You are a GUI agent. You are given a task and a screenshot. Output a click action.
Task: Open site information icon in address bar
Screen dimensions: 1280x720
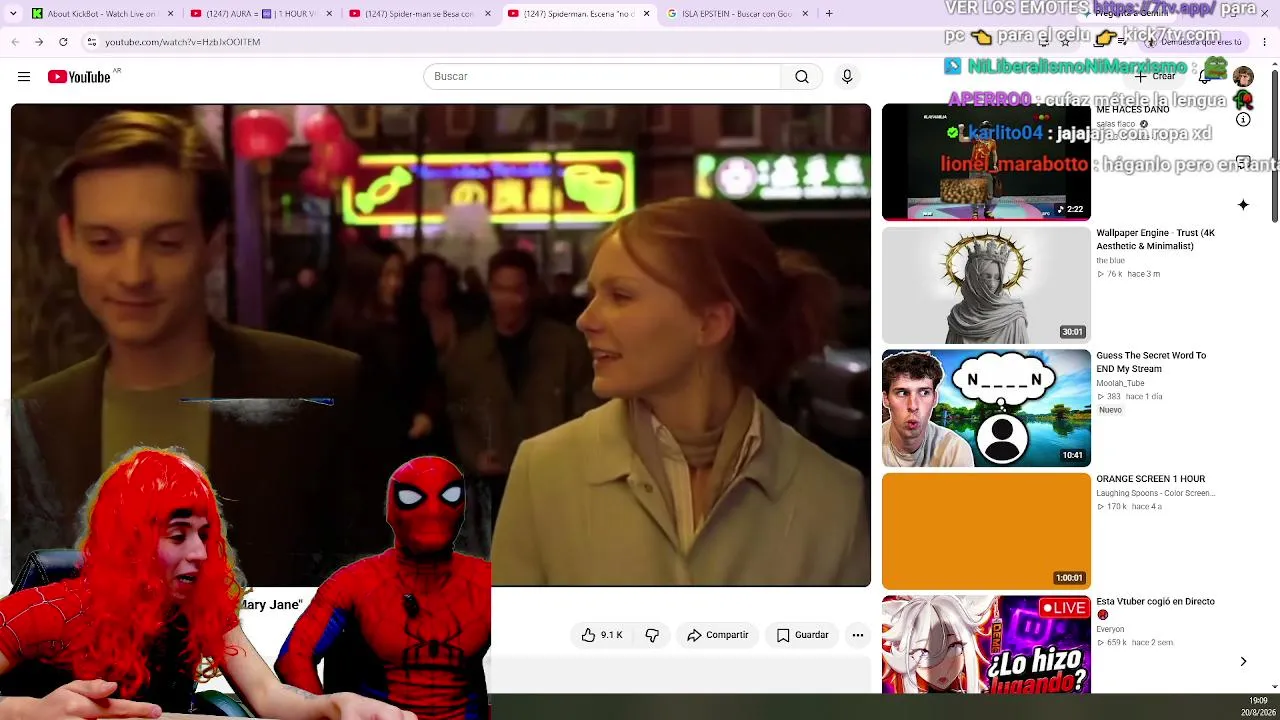(91, 42)
